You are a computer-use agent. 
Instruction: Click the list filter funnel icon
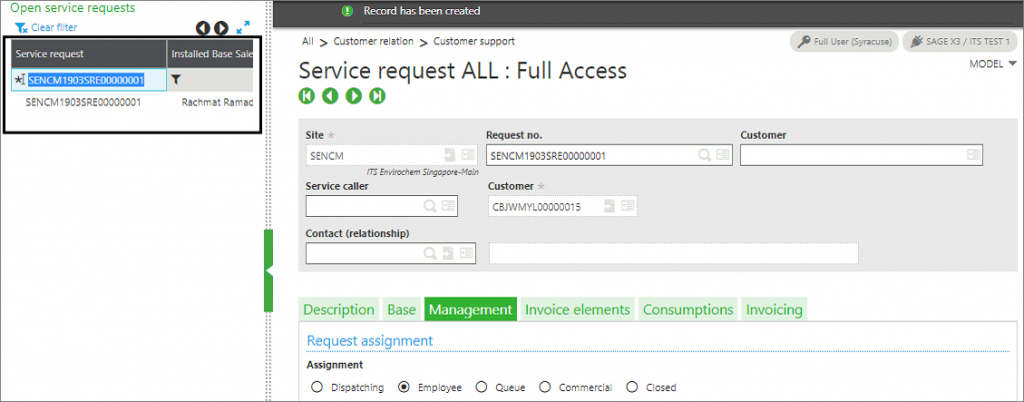176,80
